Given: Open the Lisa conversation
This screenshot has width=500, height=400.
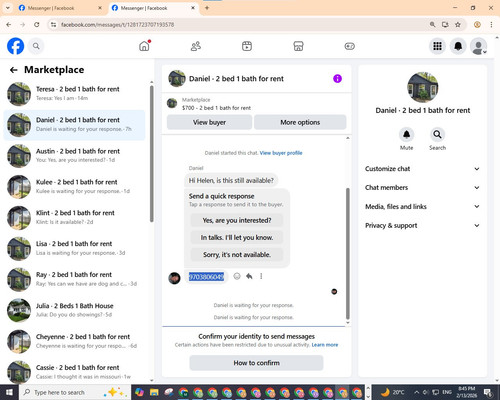Looking at the screenshot, I should (75, 248).
